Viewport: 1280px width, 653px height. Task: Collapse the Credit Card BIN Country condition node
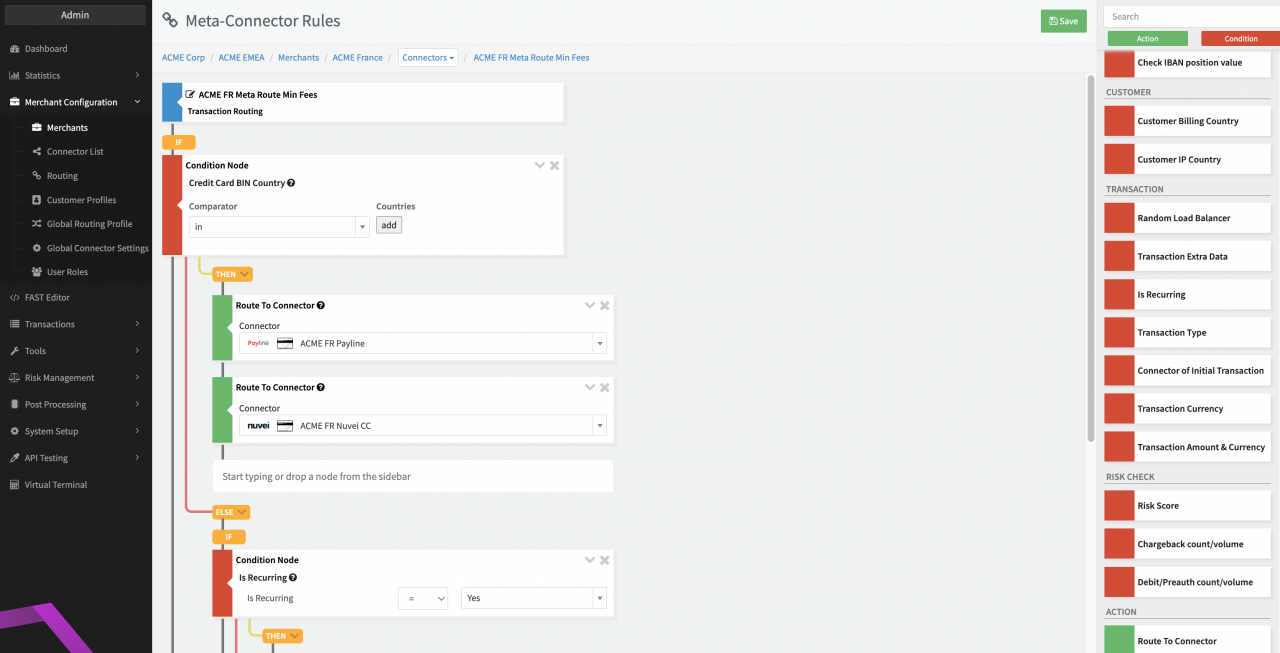tap(540, 165)
